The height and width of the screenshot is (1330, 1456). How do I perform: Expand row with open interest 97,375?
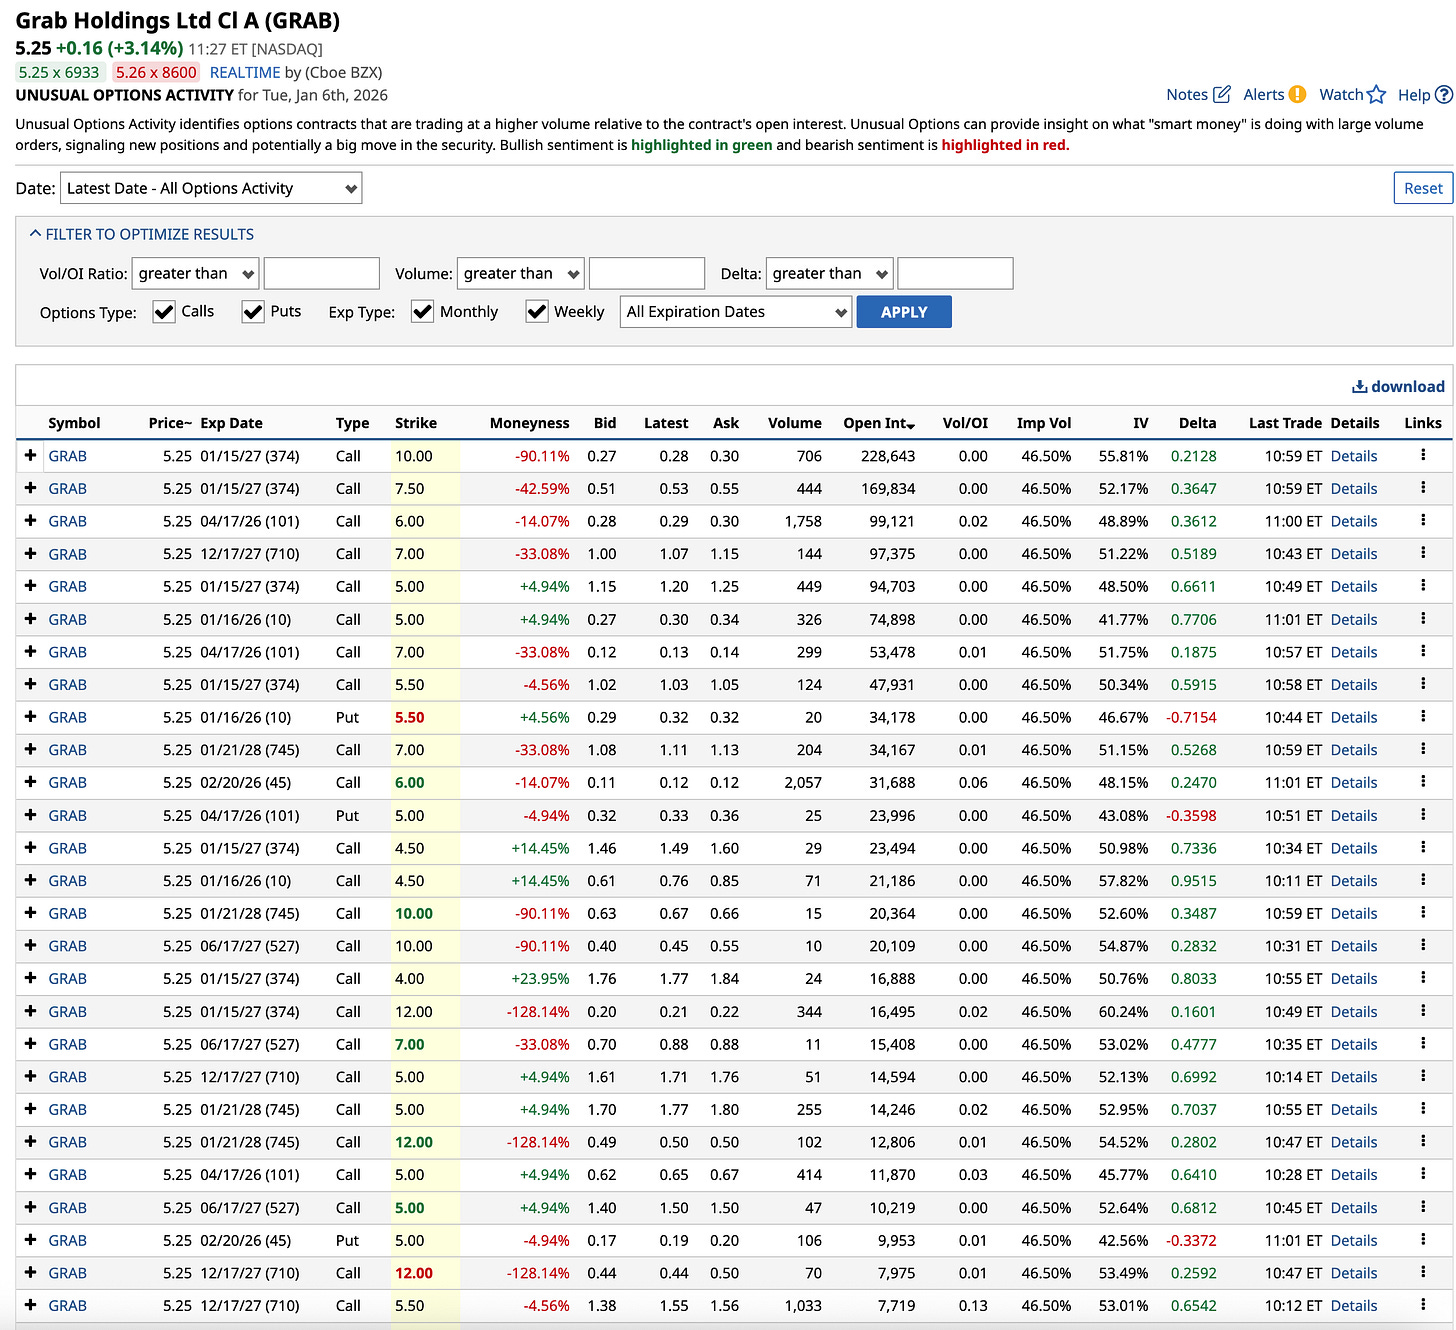[x=30, y=553]
